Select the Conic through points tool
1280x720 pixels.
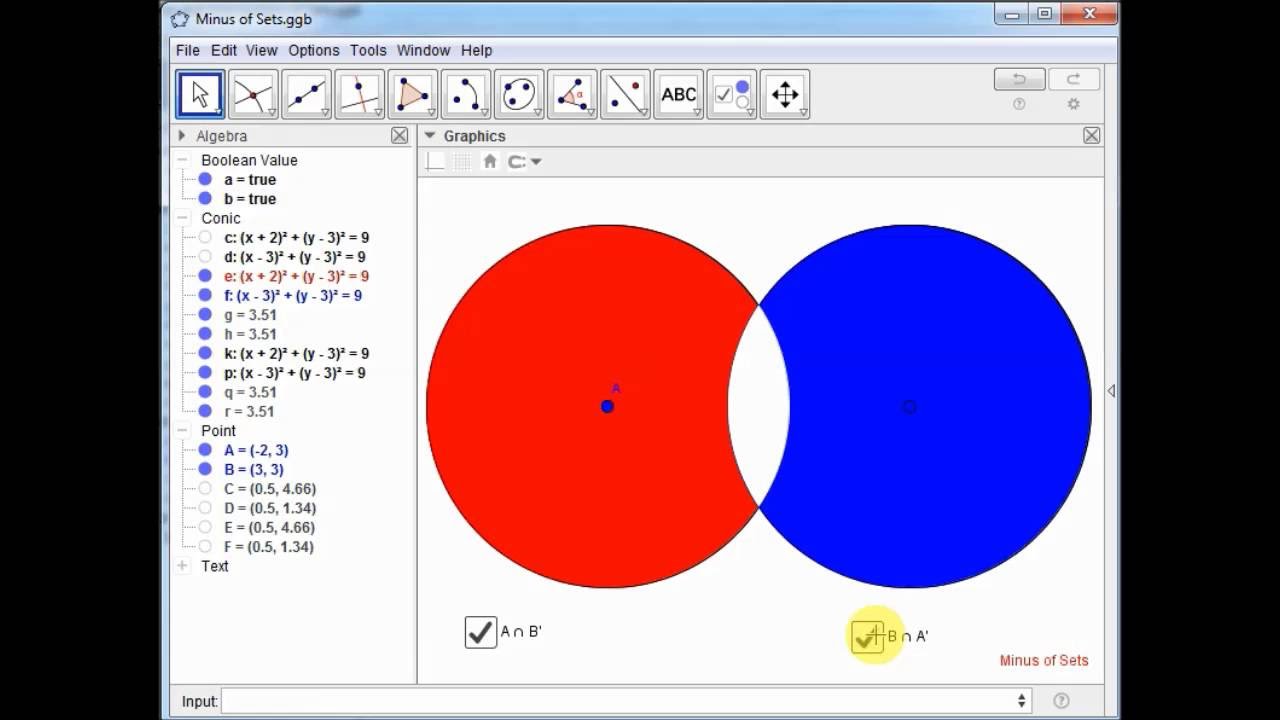click(518, 95)
